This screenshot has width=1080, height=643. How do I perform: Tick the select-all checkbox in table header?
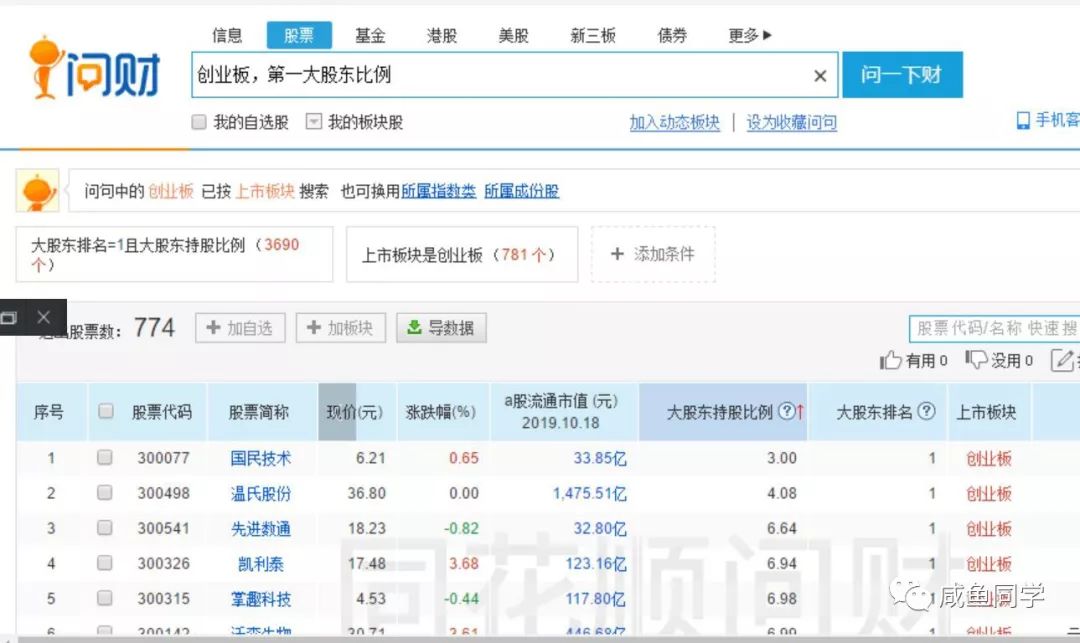click(105, 411)
